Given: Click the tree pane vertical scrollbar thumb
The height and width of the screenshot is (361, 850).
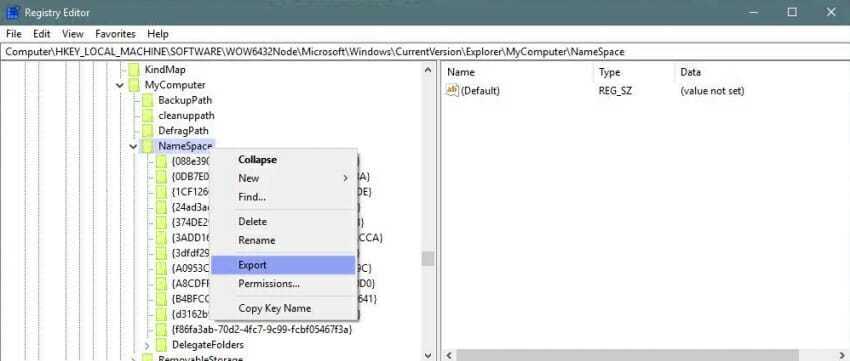Looking at the screenshot, I should point(428,259).
